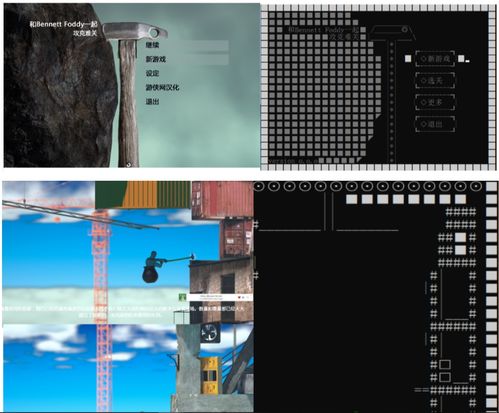This screenshot has width=499, height=413.
Task: Click the green icon of the small popup
Action: [x=182, y=297]
